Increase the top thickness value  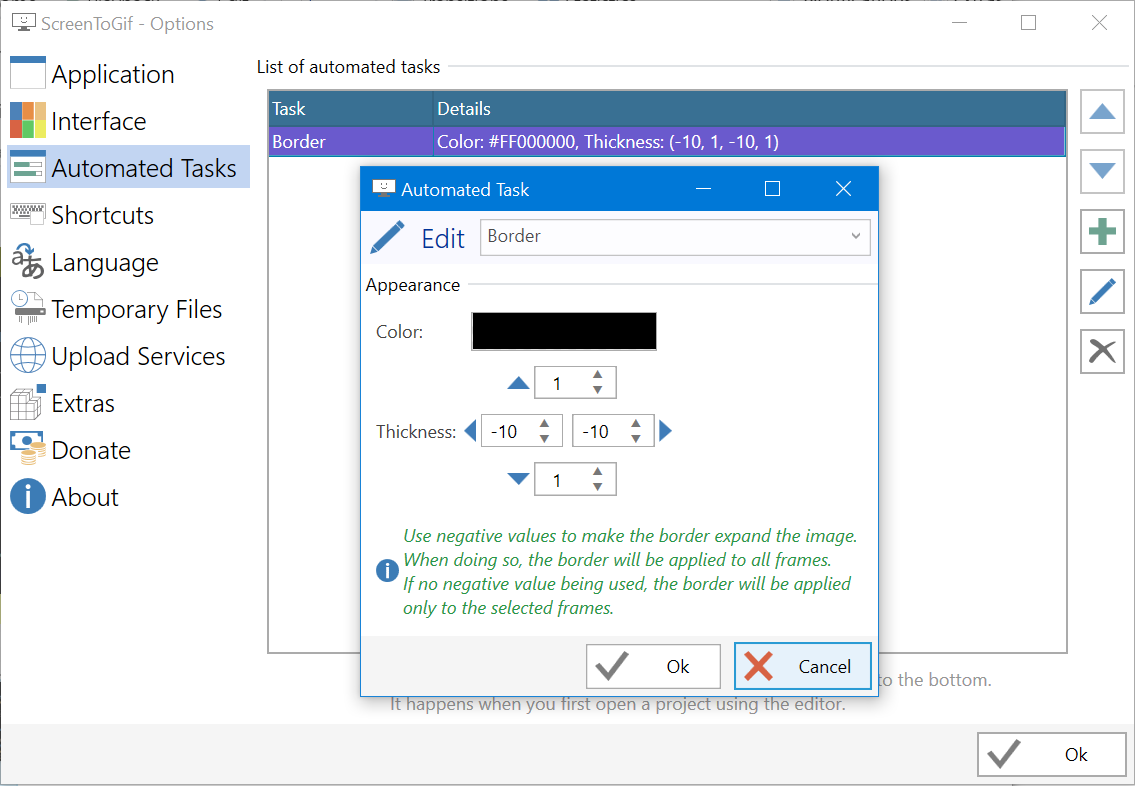coord(597,375)
